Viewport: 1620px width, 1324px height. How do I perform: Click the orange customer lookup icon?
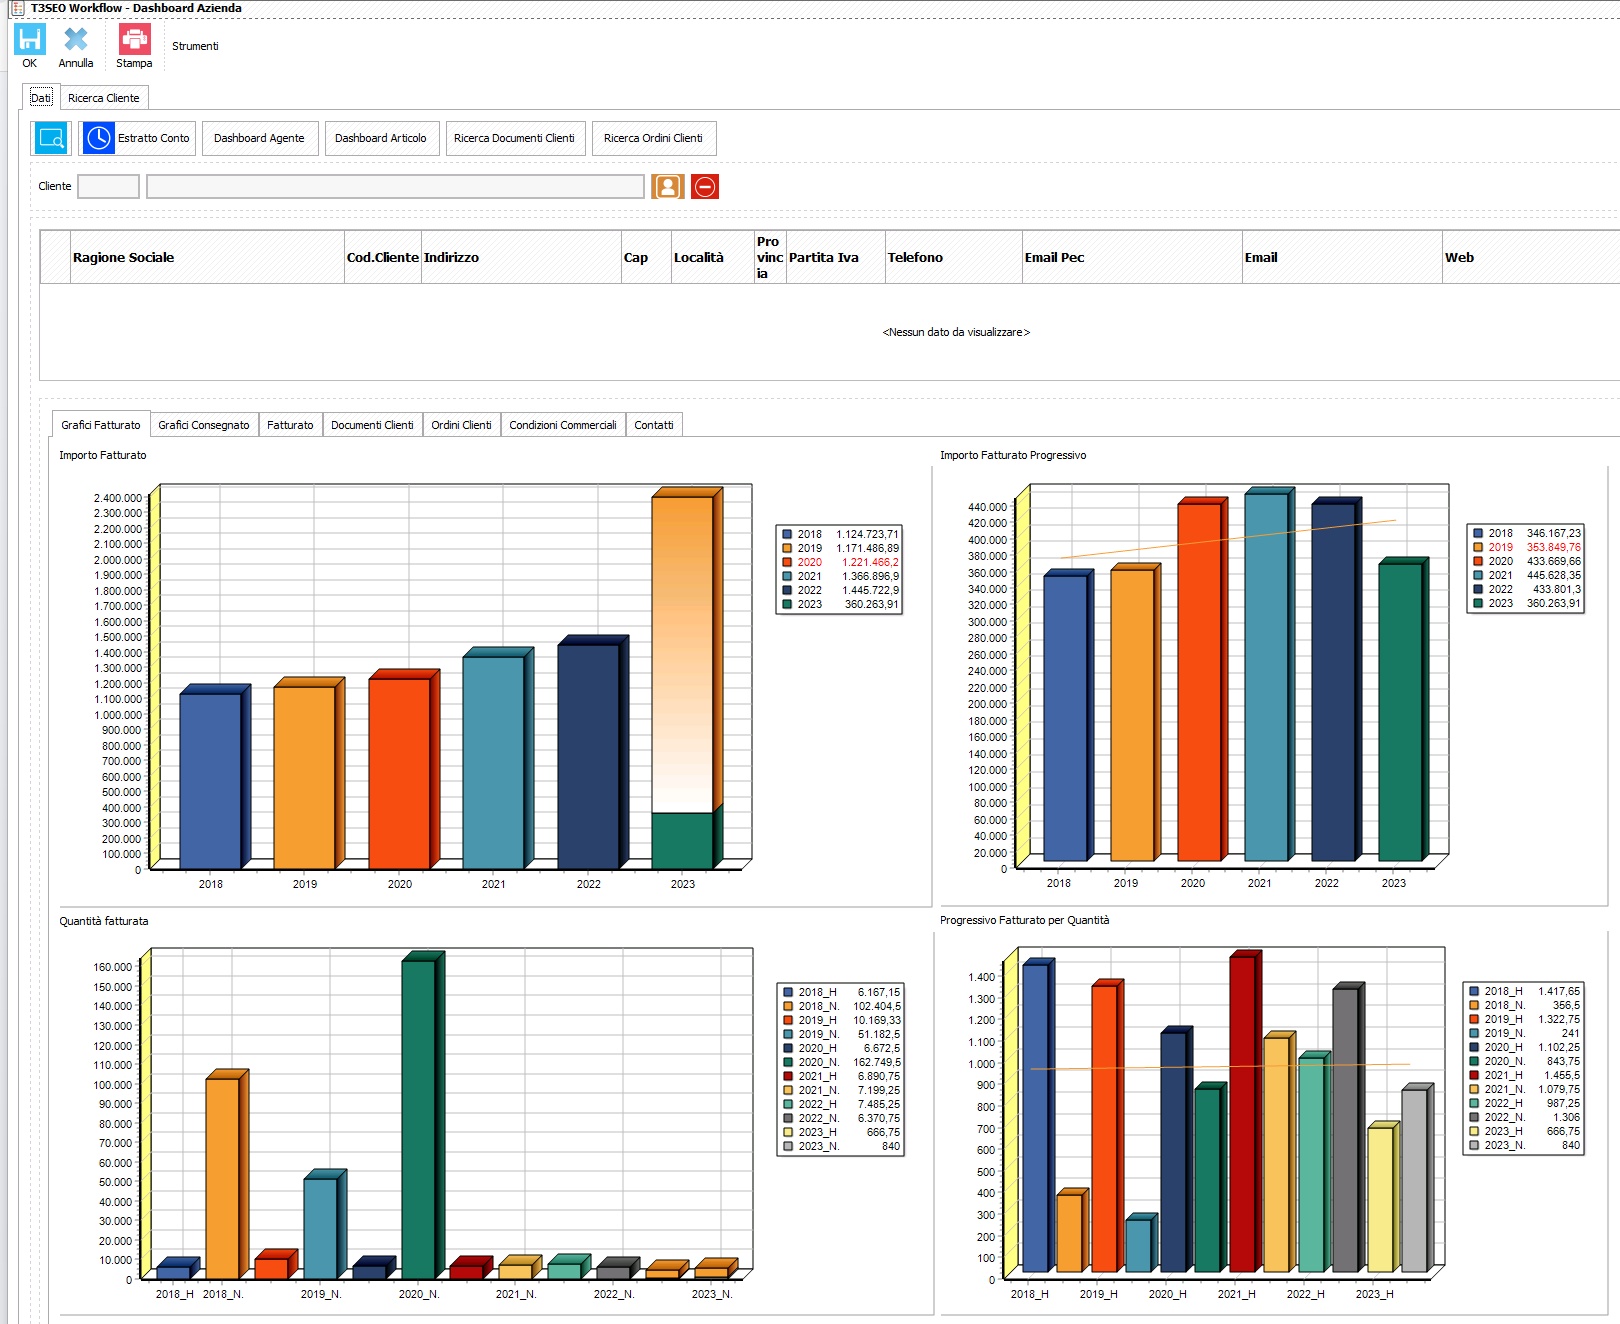click(x=668, y=186)
